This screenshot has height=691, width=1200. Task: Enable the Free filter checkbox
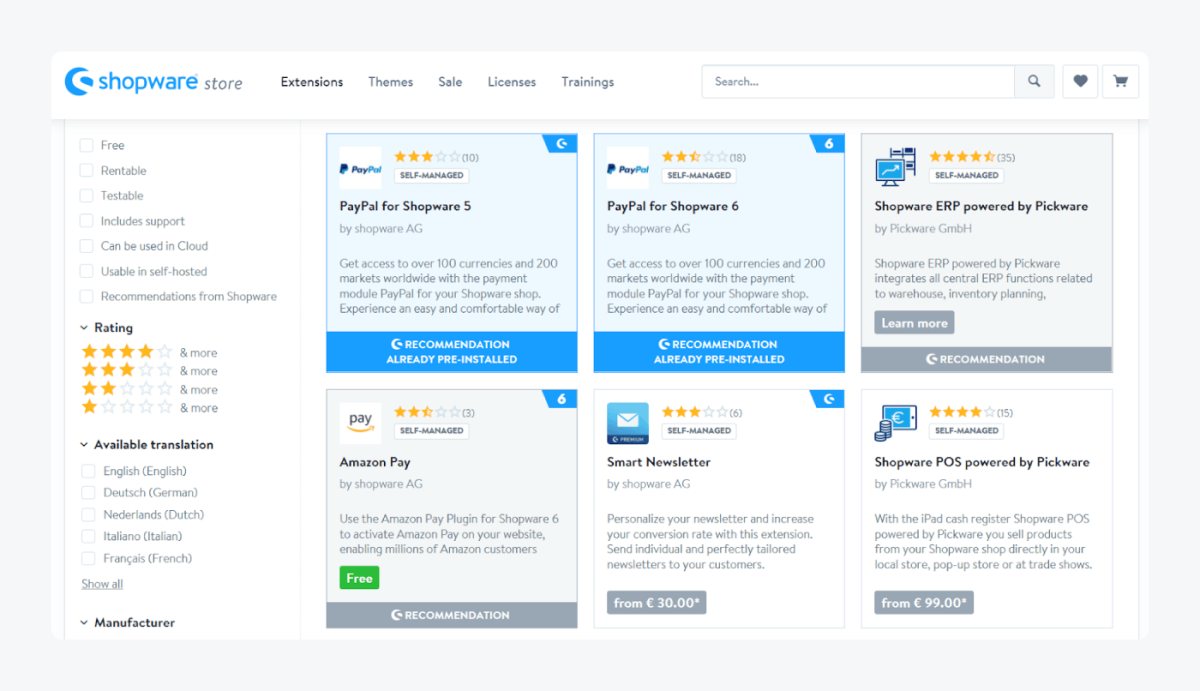[x=87, y=145]
